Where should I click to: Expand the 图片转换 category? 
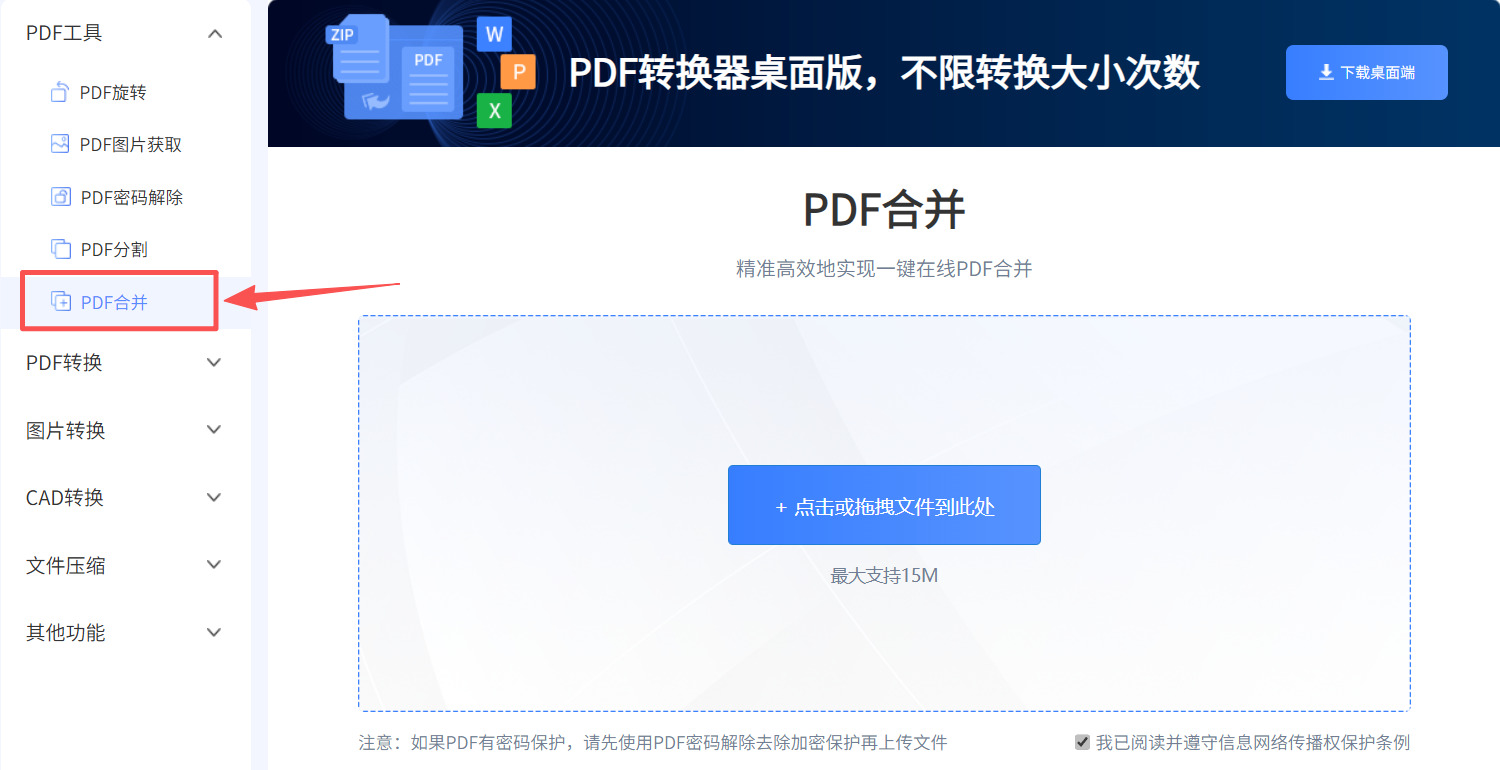[120, 430]
